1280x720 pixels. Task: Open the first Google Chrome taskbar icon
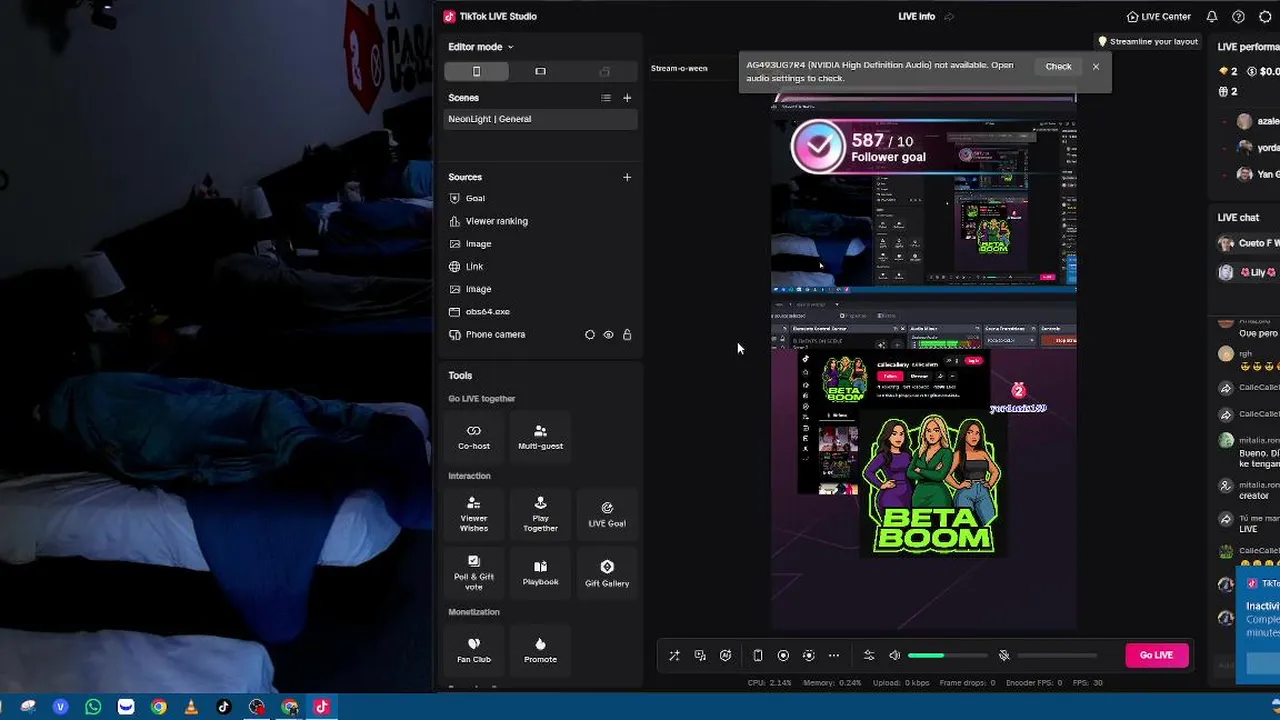pos(158,707)
